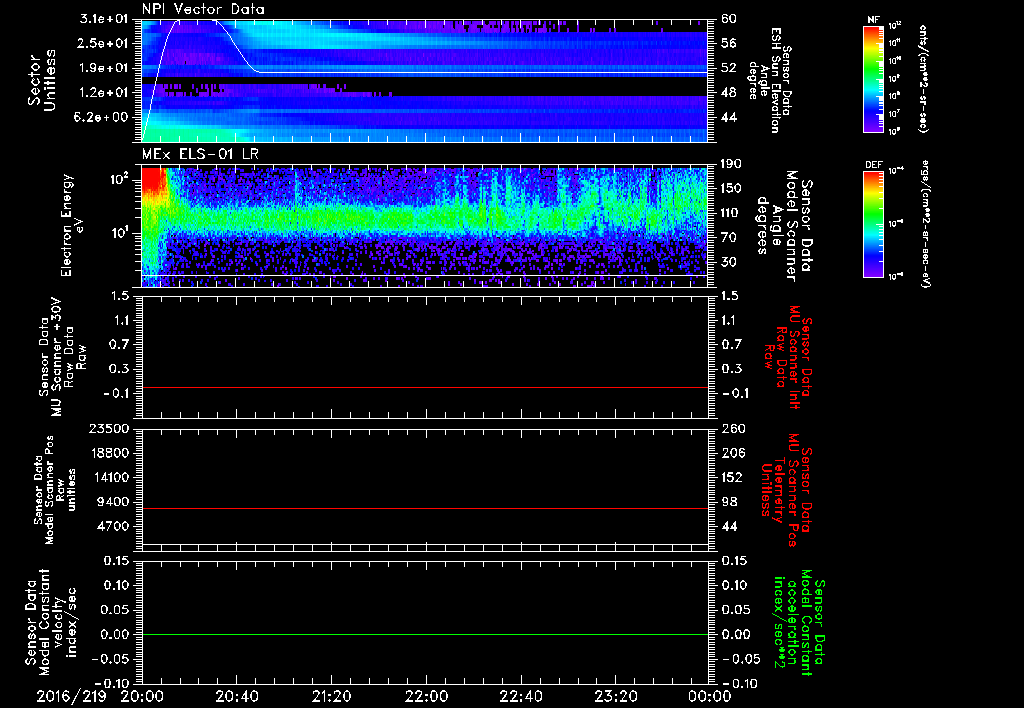Click the "60" sun elevation tick label

click(729, 19)
